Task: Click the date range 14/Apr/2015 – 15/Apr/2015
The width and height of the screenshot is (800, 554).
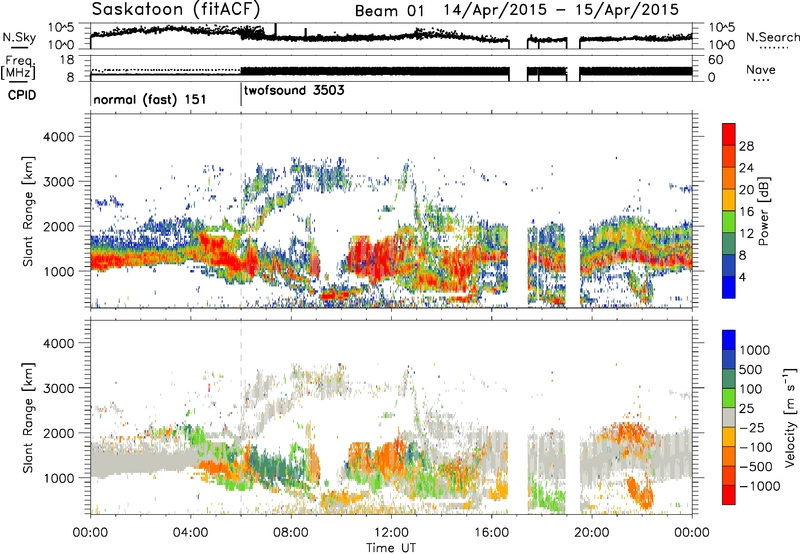Action: [x=561, y=10]
